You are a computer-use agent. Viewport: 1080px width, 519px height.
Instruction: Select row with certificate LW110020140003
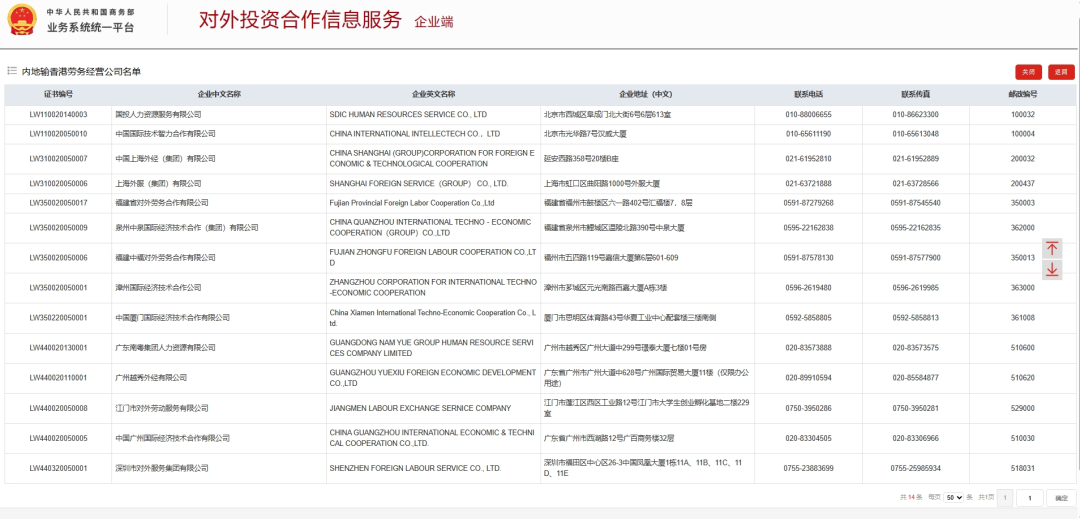(58, 115)
